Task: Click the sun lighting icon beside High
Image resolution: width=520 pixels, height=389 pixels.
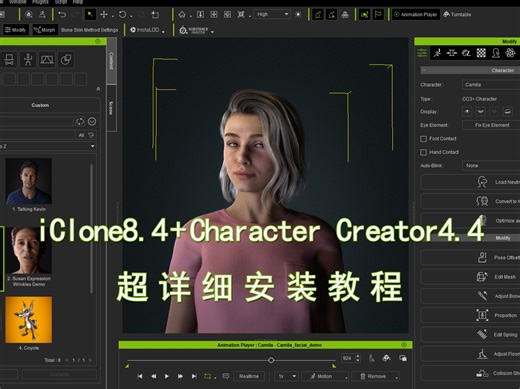Action: pos(298,14)
